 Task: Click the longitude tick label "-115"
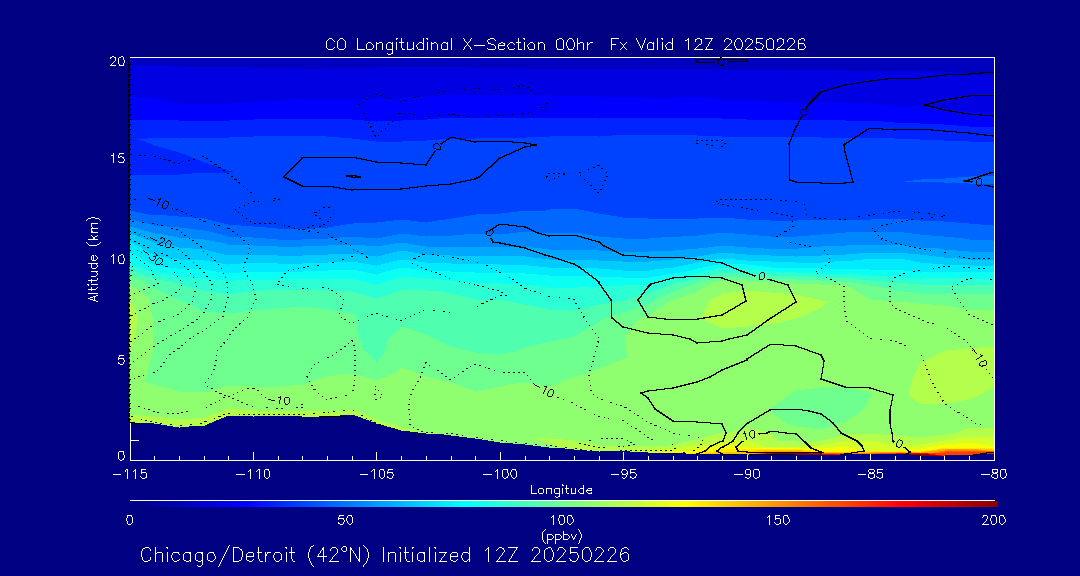pos(129,475)
